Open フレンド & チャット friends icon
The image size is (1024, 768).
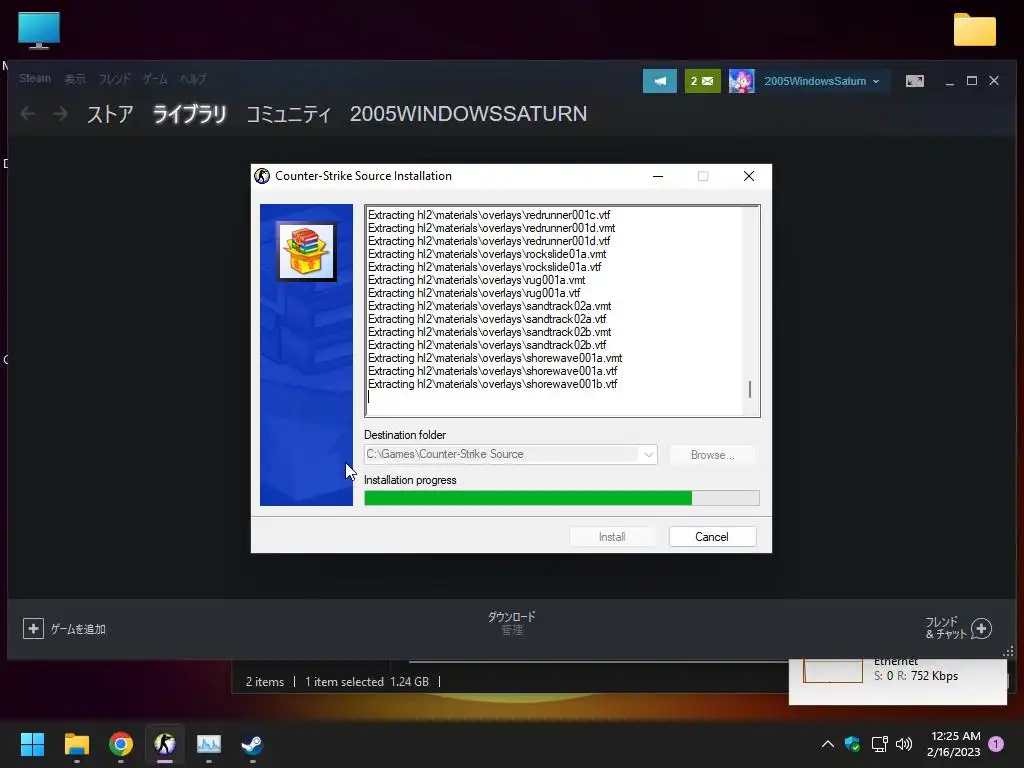pyautogui.click(x=981, y=629)
